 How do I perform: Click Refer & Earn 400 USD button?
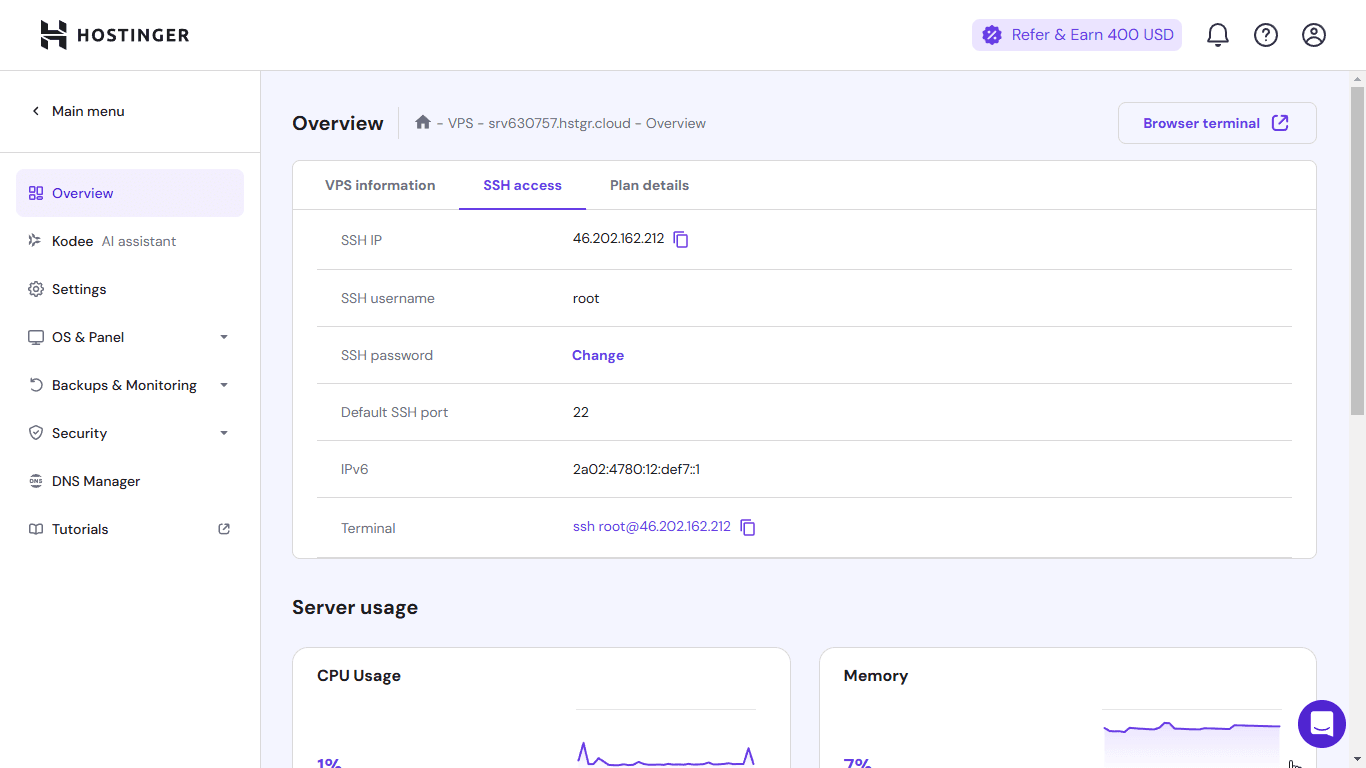pos(1077,35)
